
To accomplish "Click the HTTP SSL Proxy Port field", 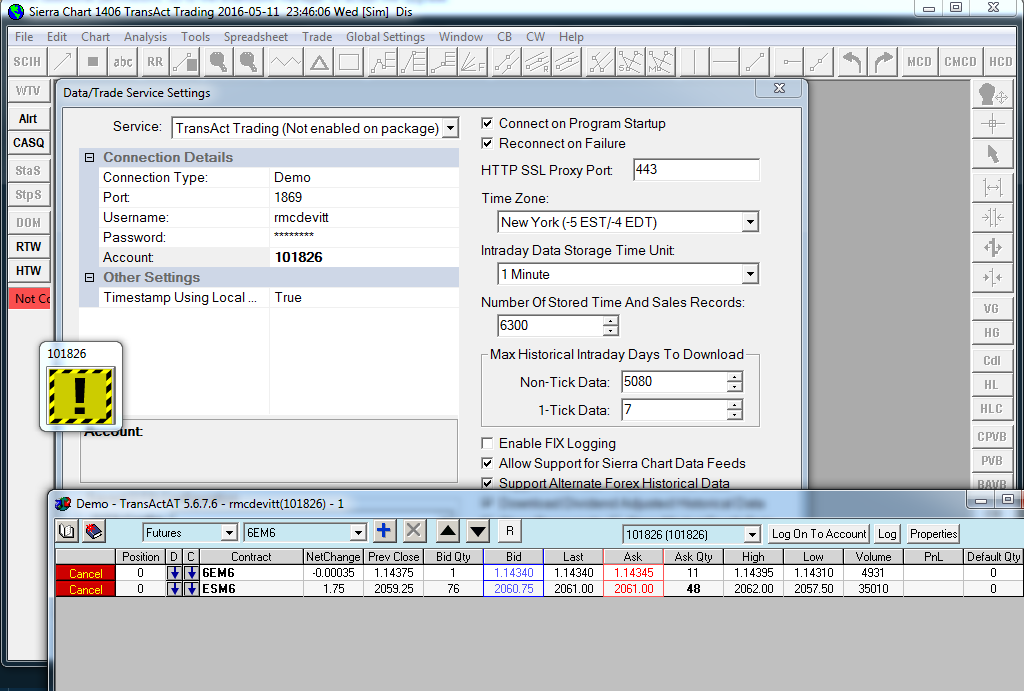I will pos(696,170).
